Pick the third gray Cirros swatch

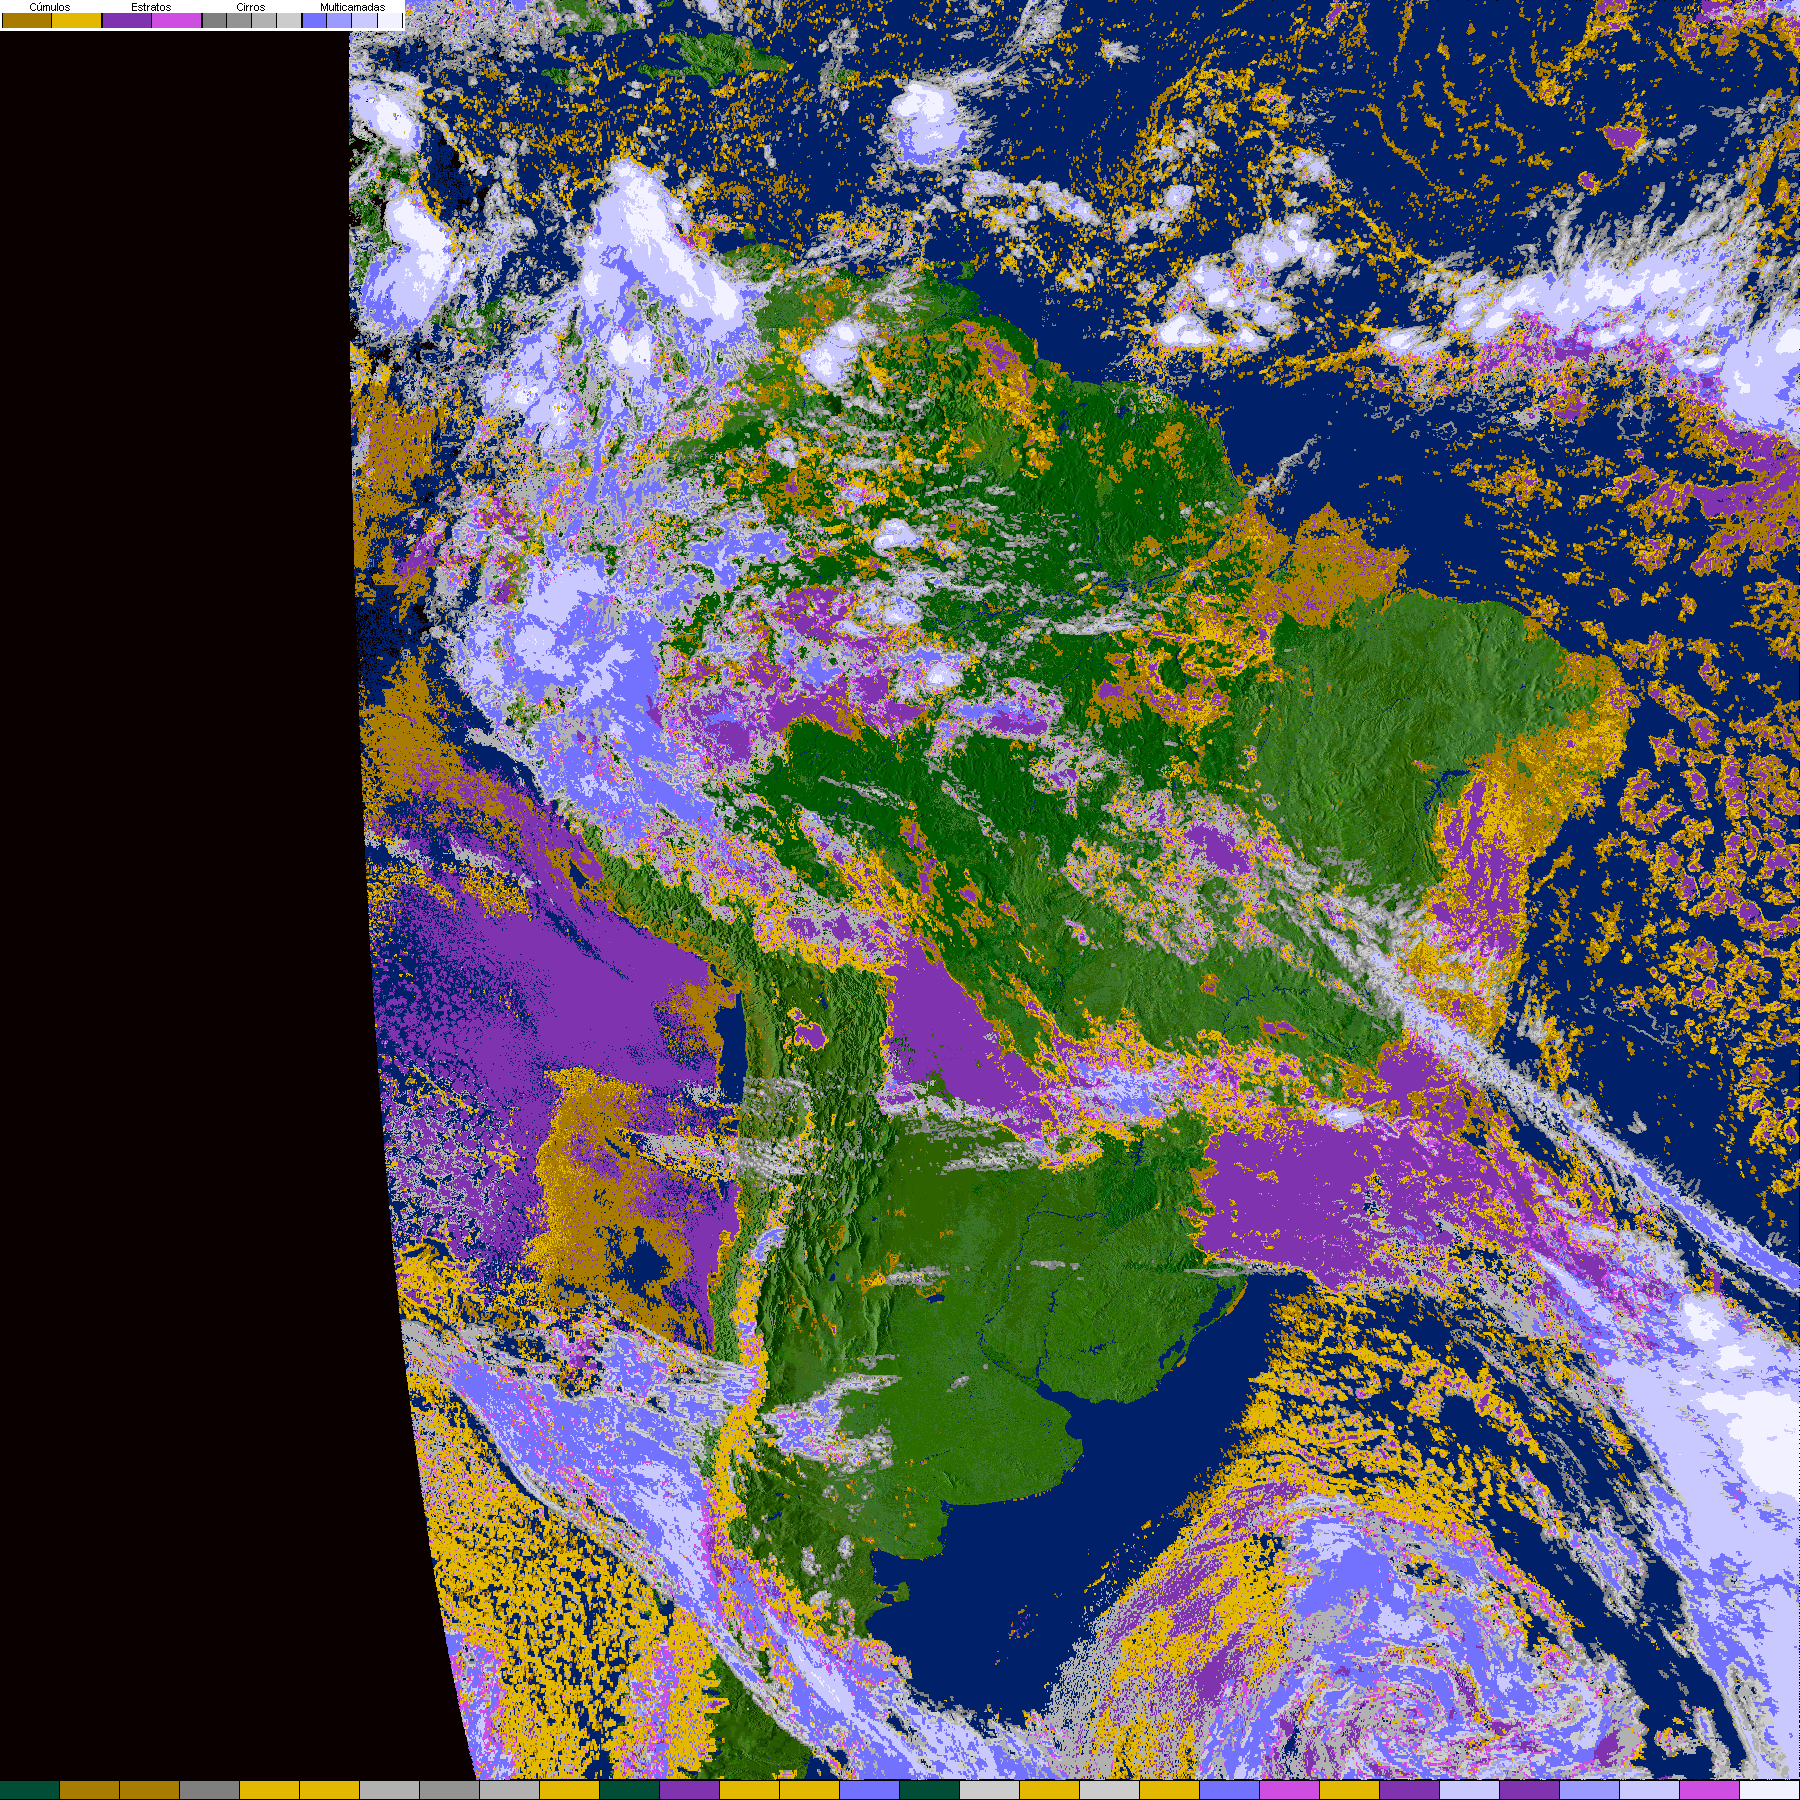click(x=264, y=21)
